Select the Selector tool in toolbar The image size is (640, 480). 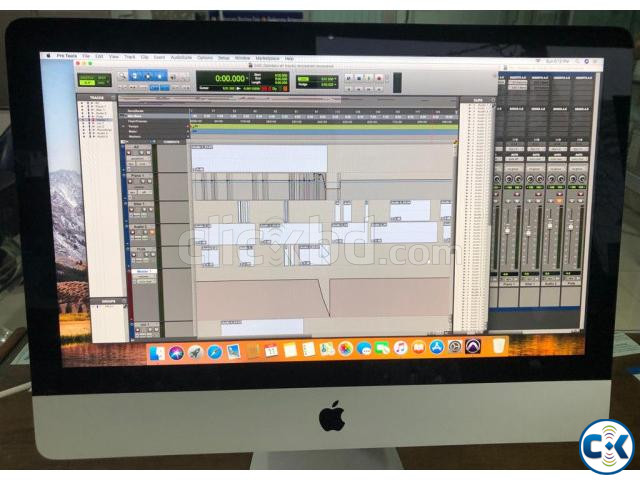point(147,76)
